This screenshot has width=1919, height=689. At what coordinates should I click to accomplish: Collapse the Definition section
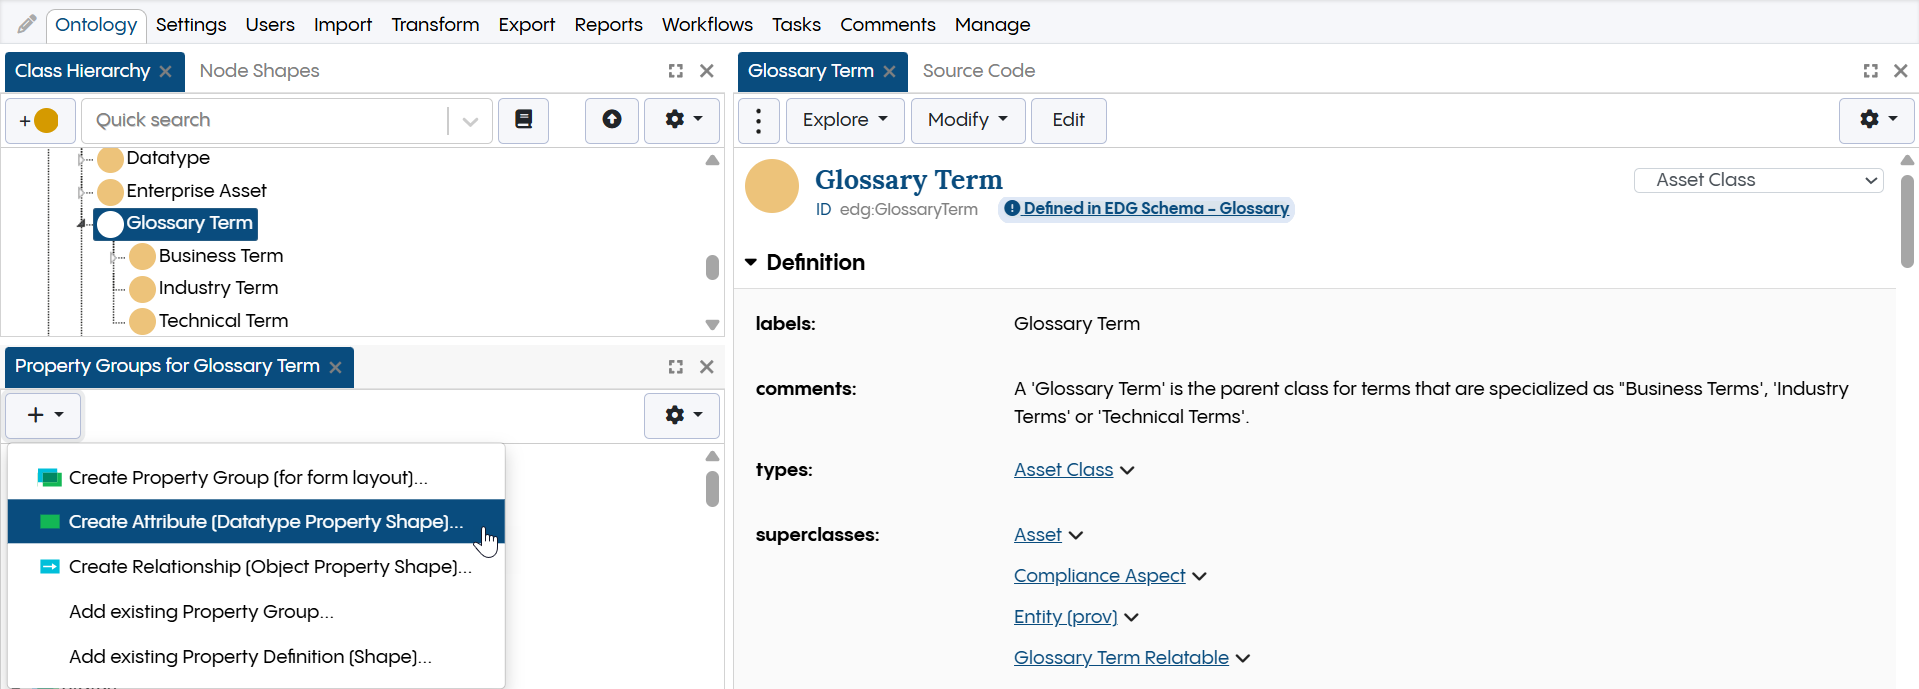tap(751, 262)
